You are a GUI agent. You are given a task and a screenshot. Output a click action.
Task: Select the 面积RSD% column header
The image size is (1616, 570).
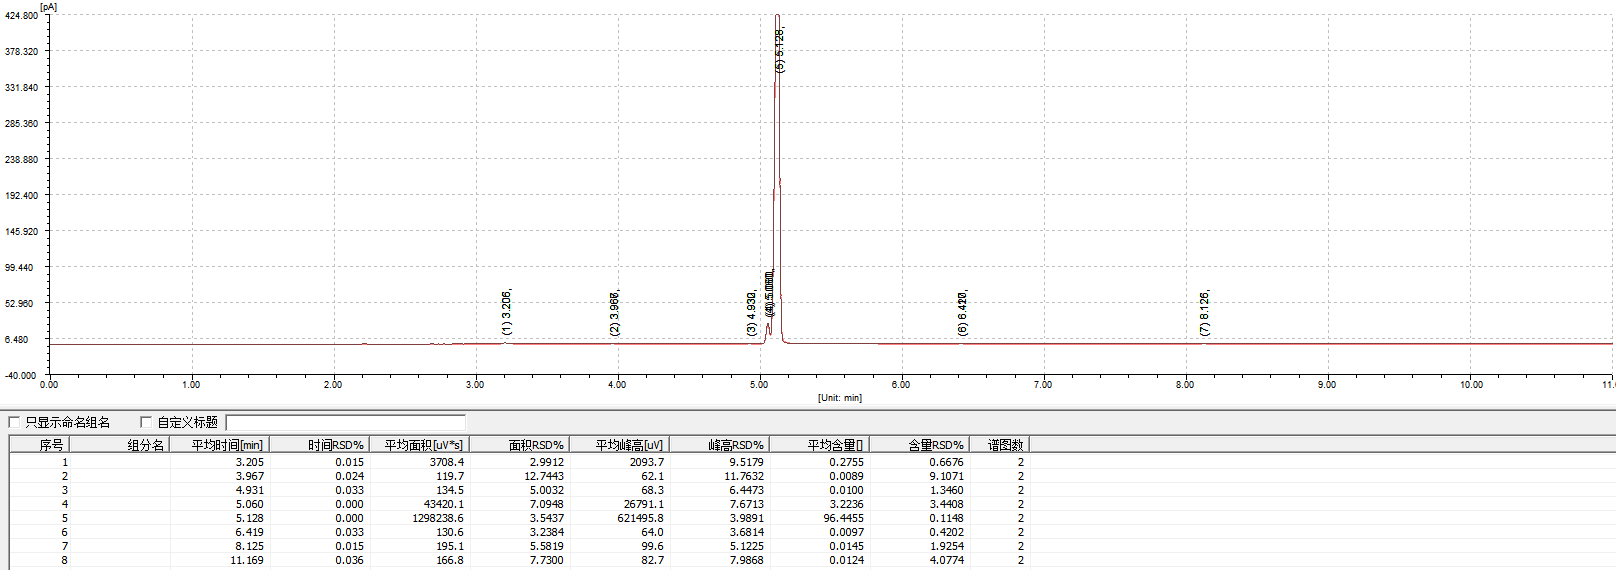pyautogui.click(x=520, y=445)
